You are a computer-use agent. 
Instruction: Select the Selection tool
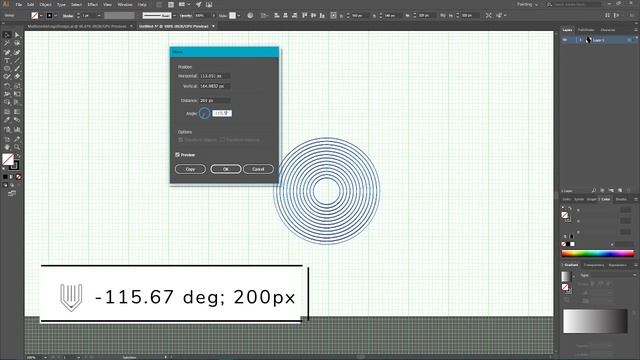tap(7, 35)
